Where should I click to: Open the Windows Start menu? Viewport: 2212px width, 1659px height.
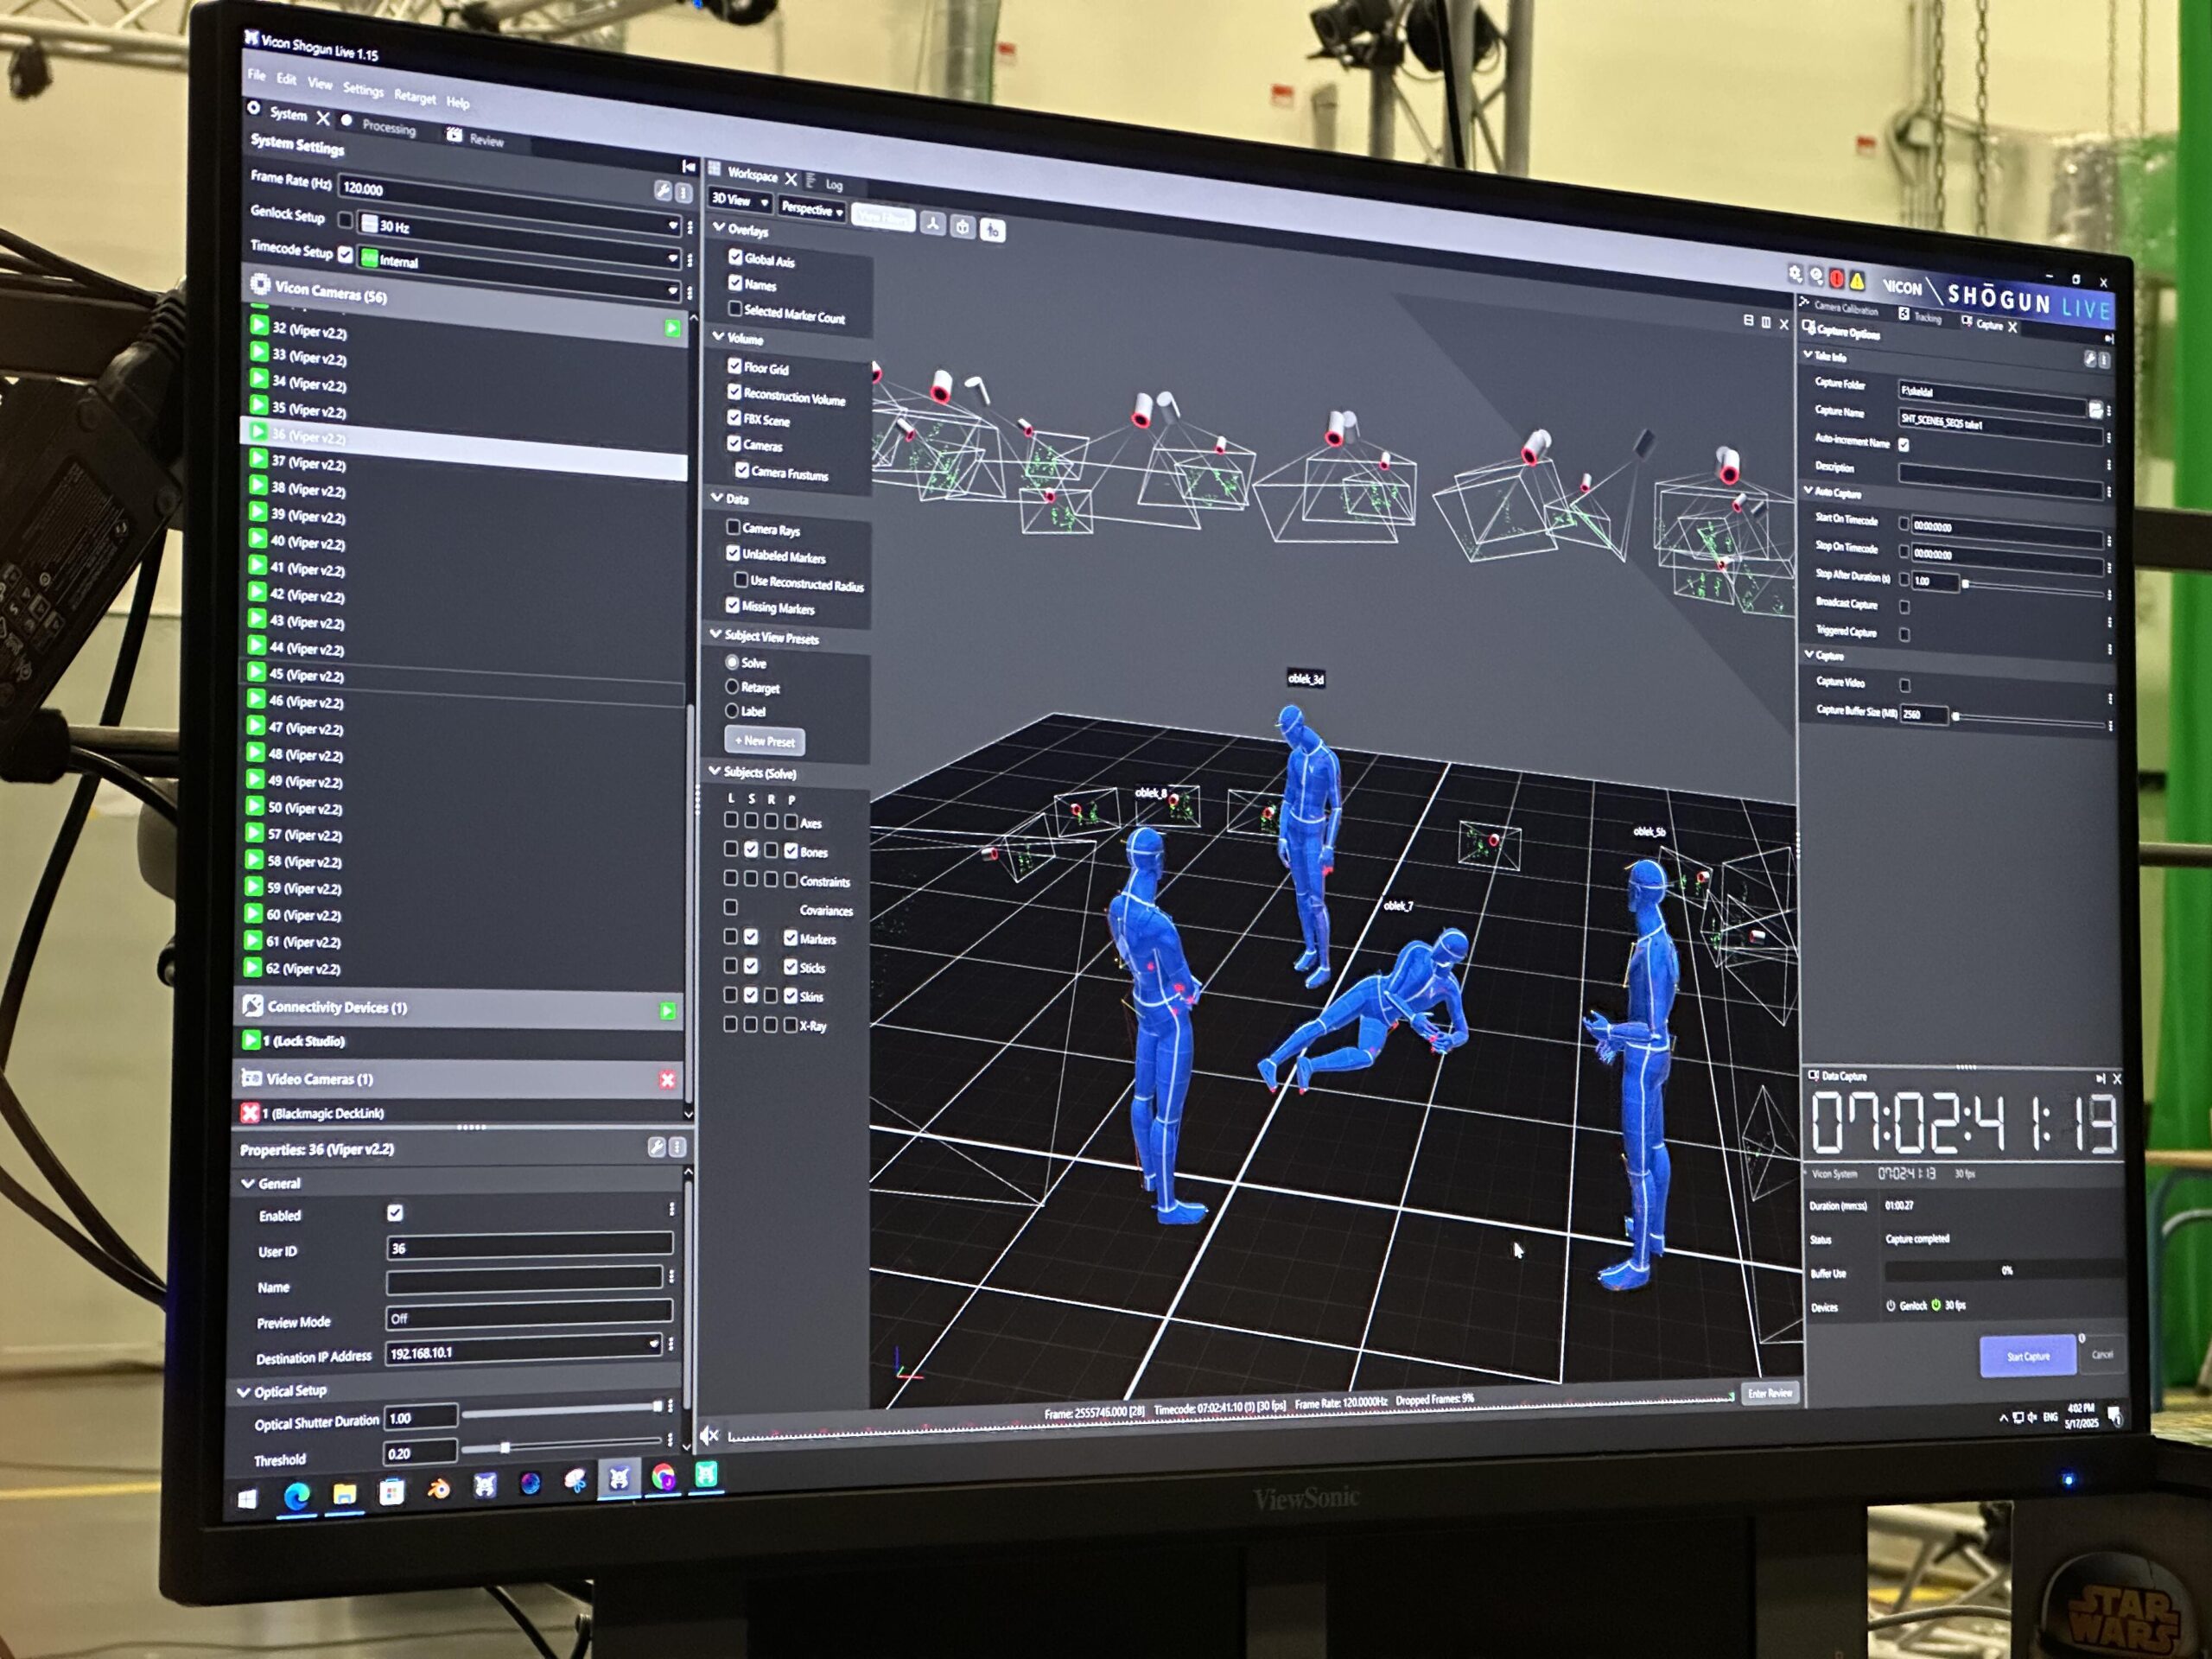coord(247,1498)
